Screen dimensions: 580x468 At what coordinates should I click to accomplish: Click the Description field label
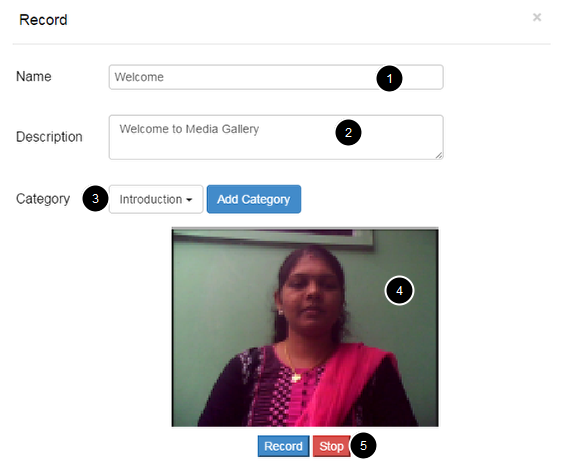click(49, 137)
